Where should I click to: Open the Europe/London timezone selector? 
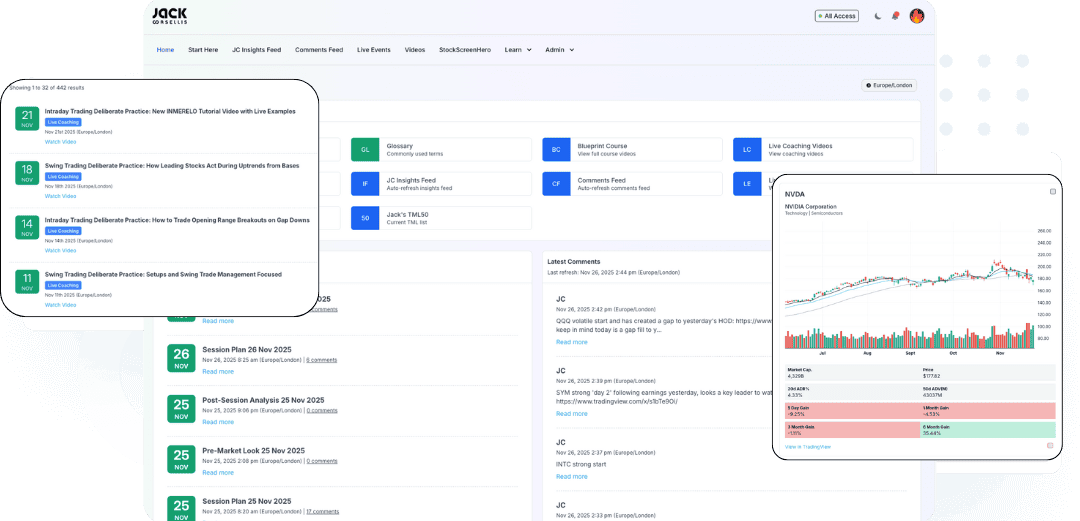click(889, 85)
